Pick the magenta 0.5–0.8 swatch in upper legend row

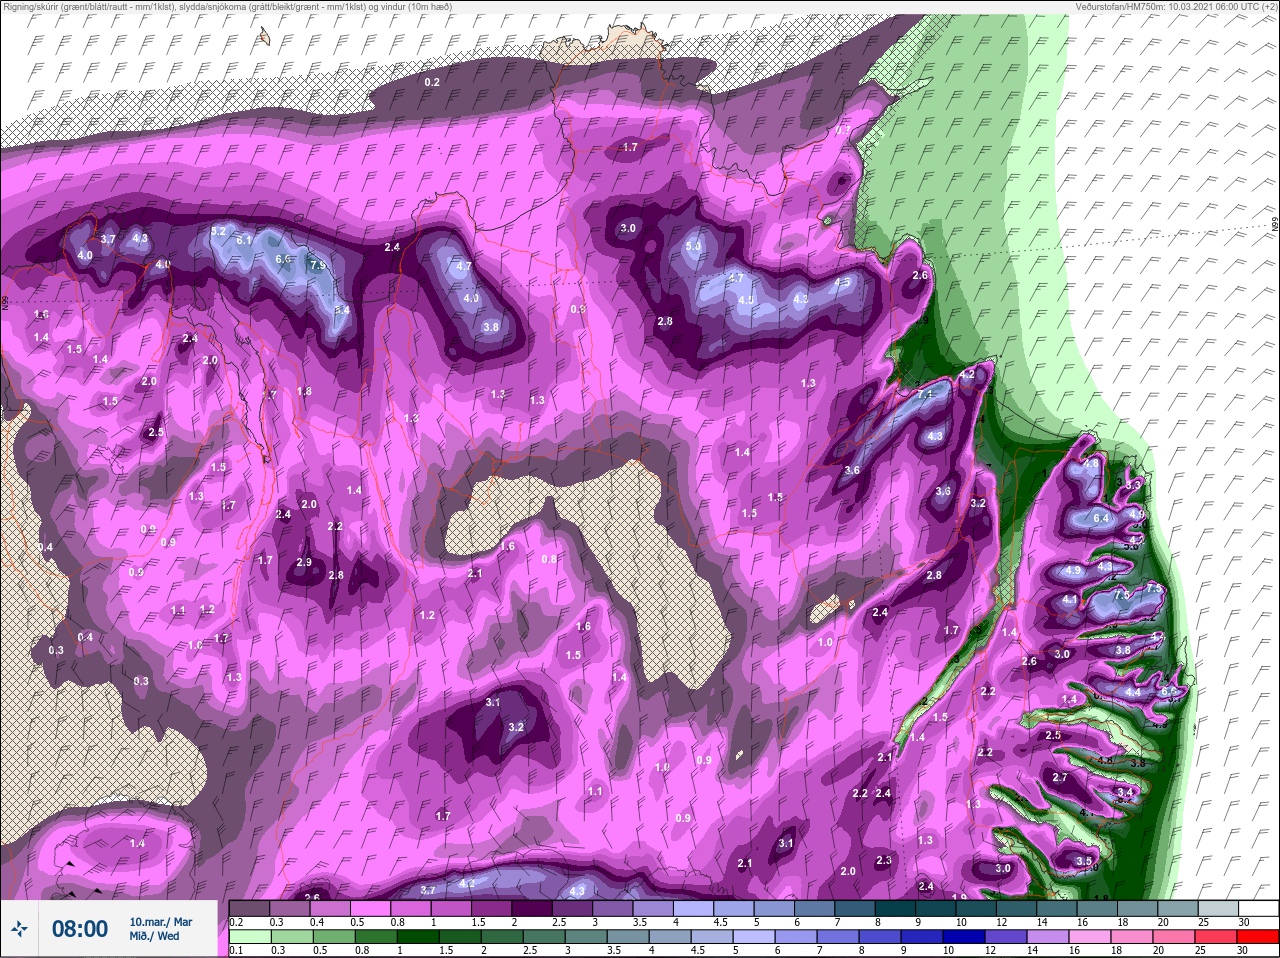pyautogui.click(x=370, y=908)
